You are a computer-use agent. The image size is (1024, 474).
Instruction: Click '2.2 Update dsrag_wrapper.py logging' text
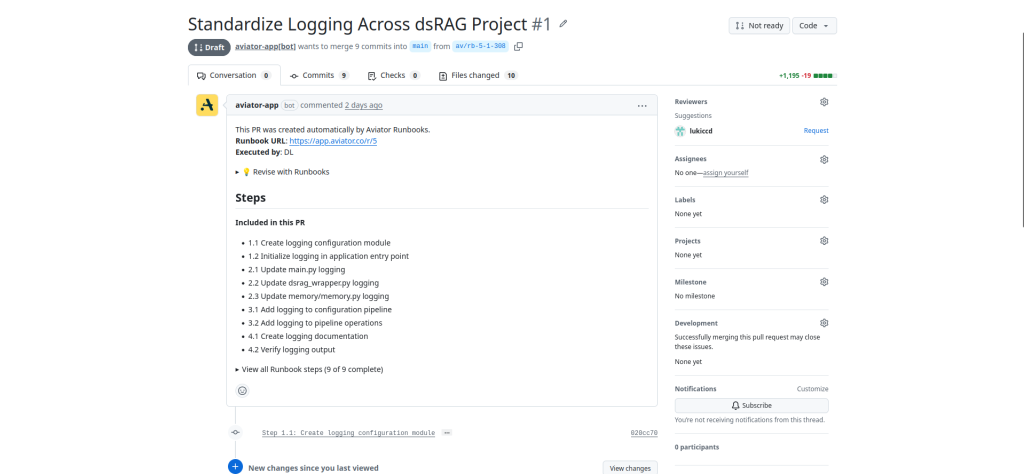click(313, 283)
